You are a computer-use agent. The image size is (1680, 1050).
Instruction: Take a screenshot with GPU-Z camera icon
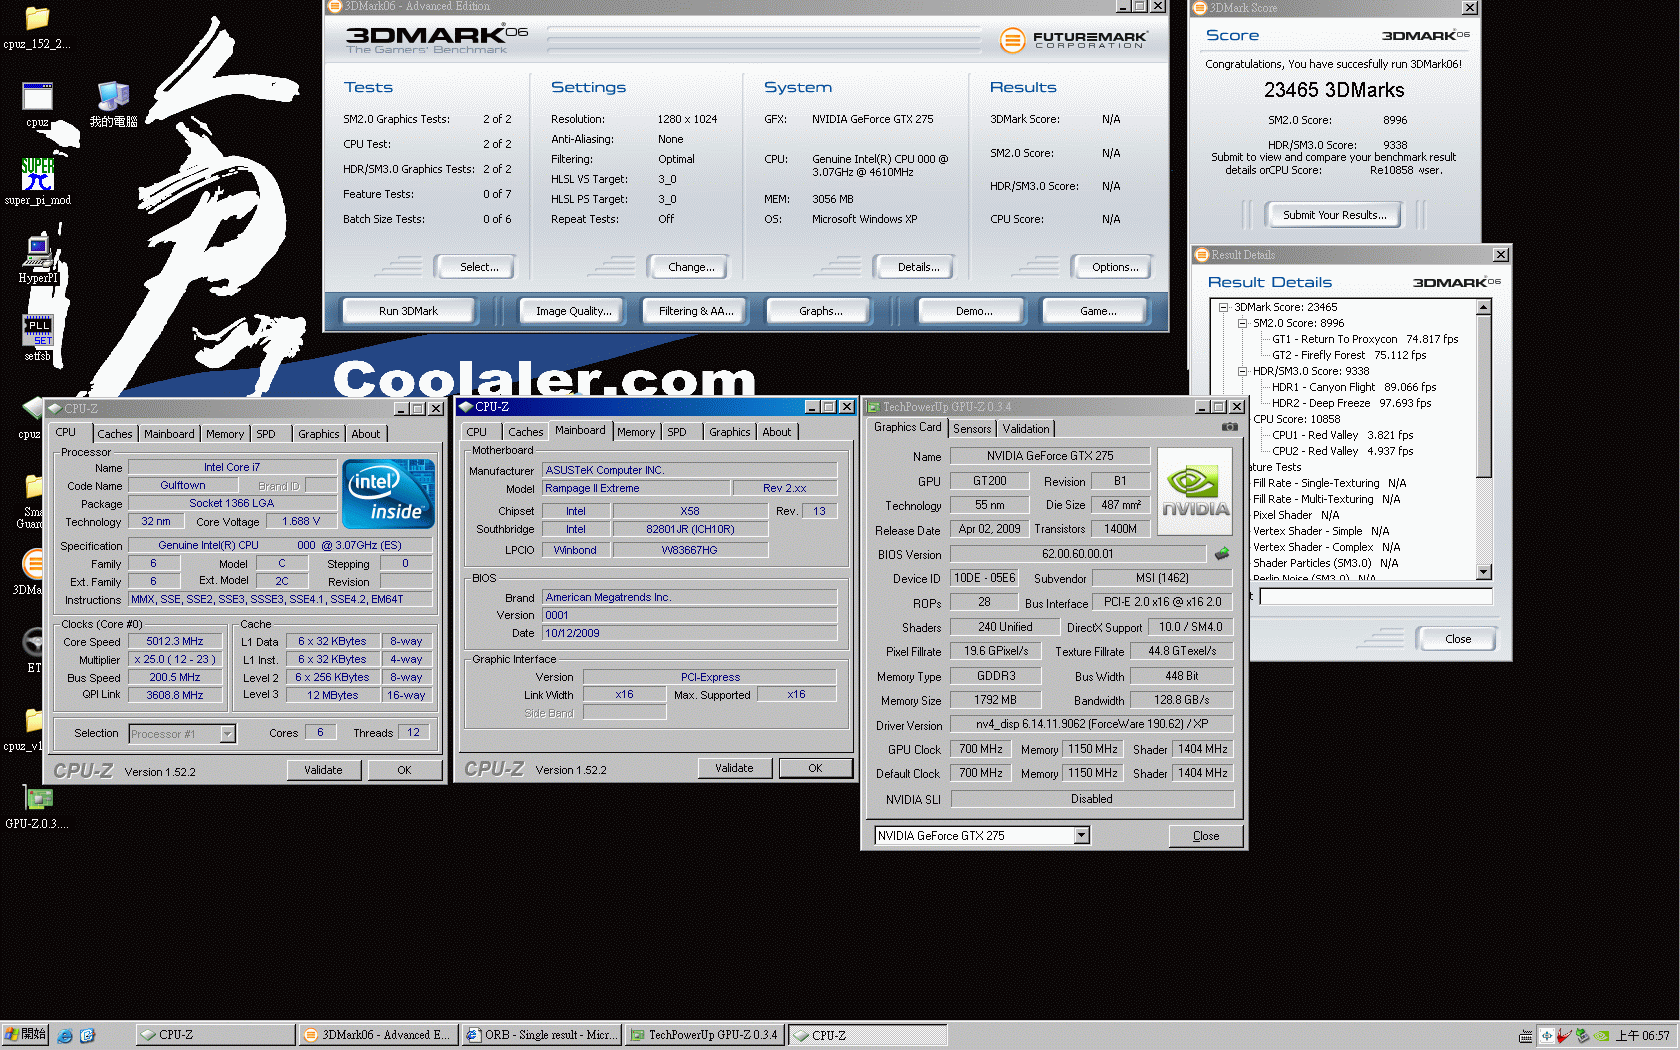tap(1229, 427)
